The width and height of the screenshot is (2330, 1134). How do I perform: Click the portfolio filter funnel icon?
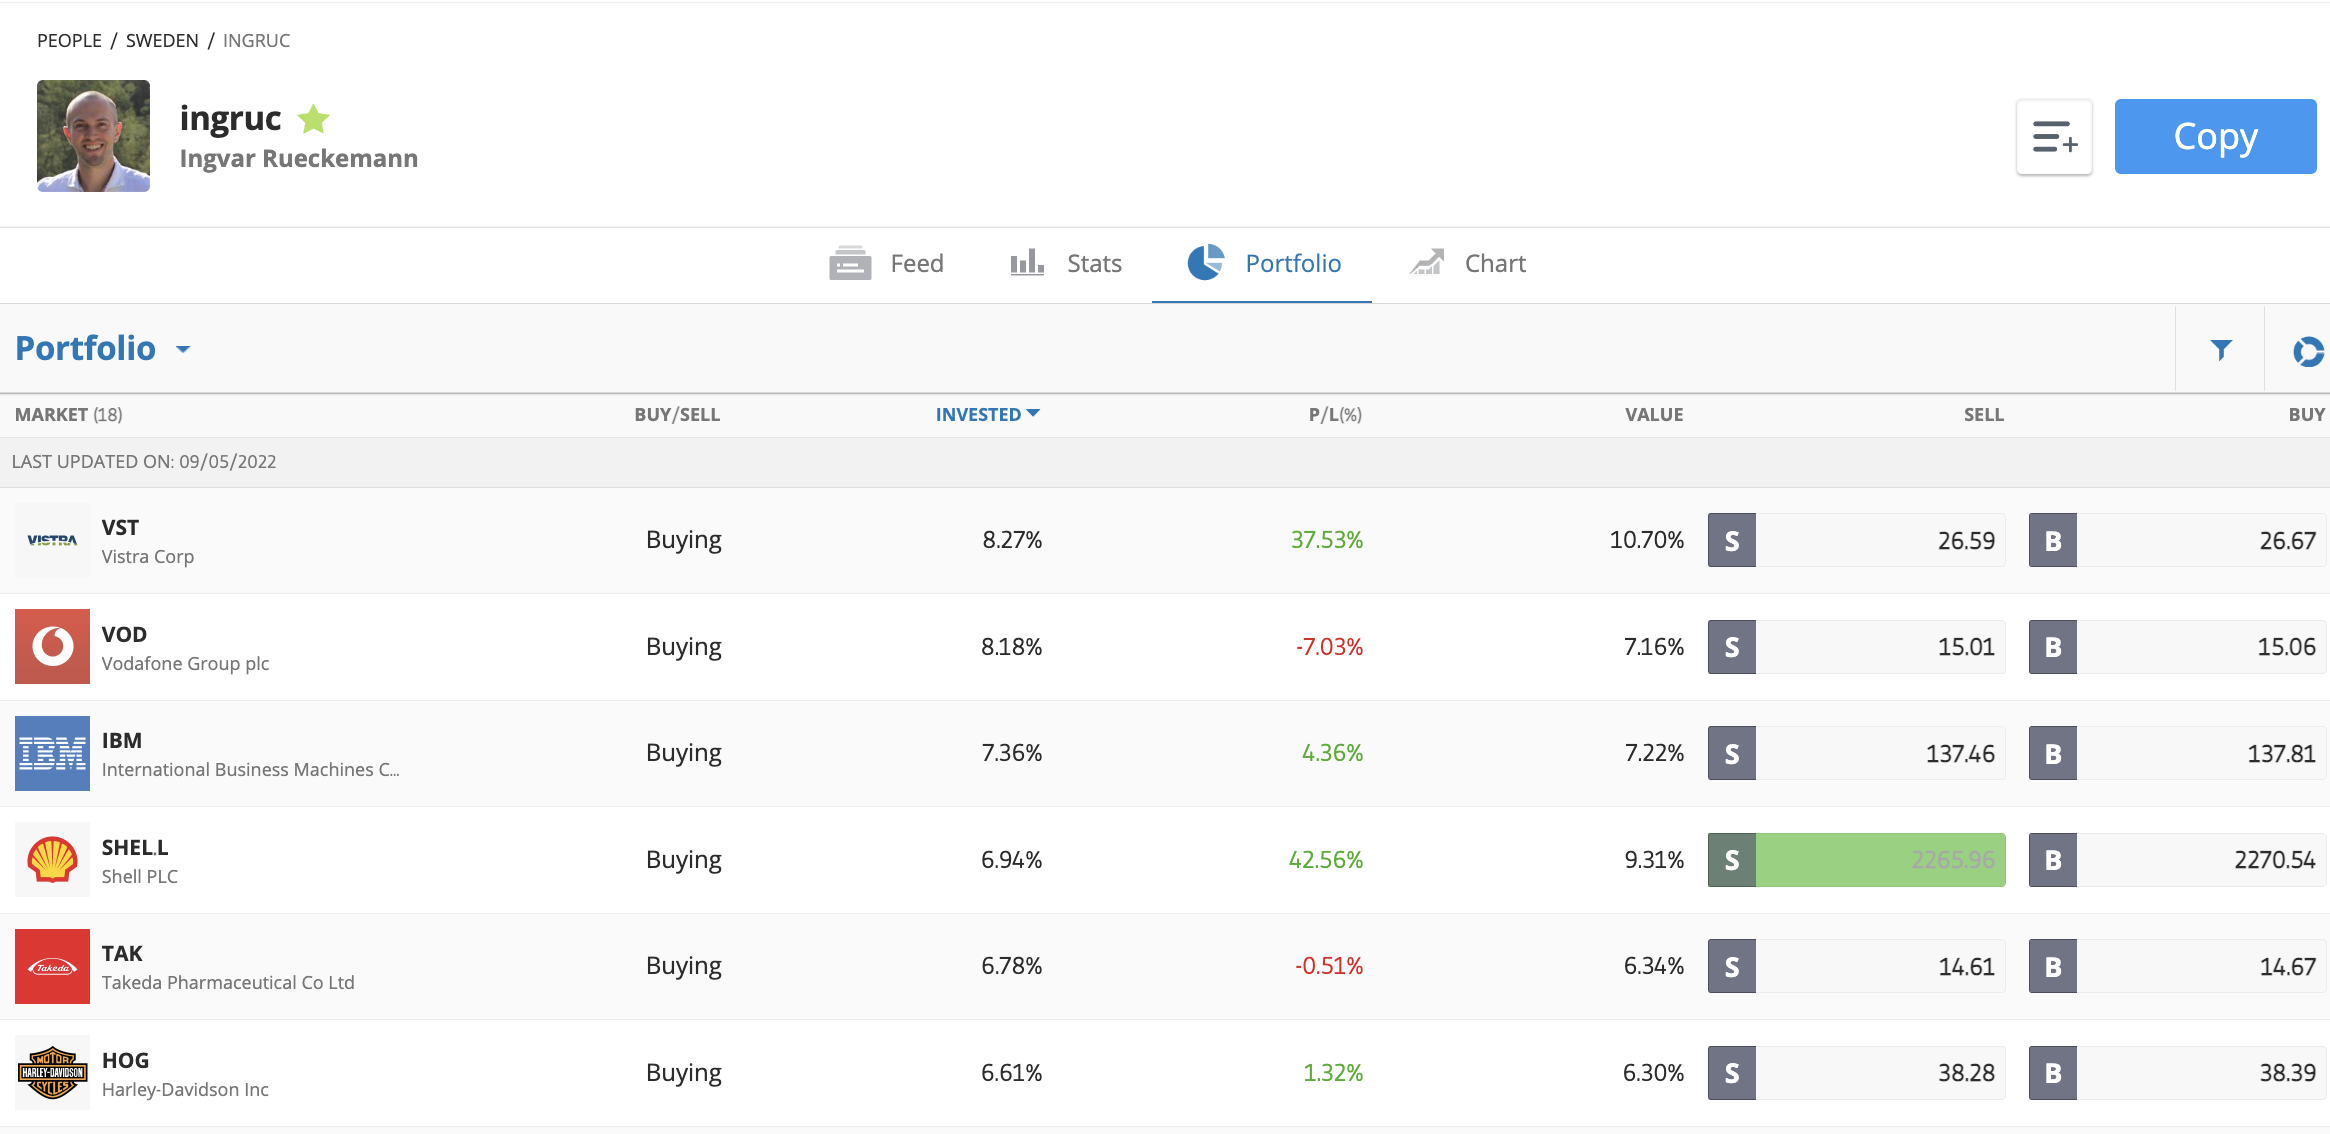pyautogui.click(x=2220, y=349)
